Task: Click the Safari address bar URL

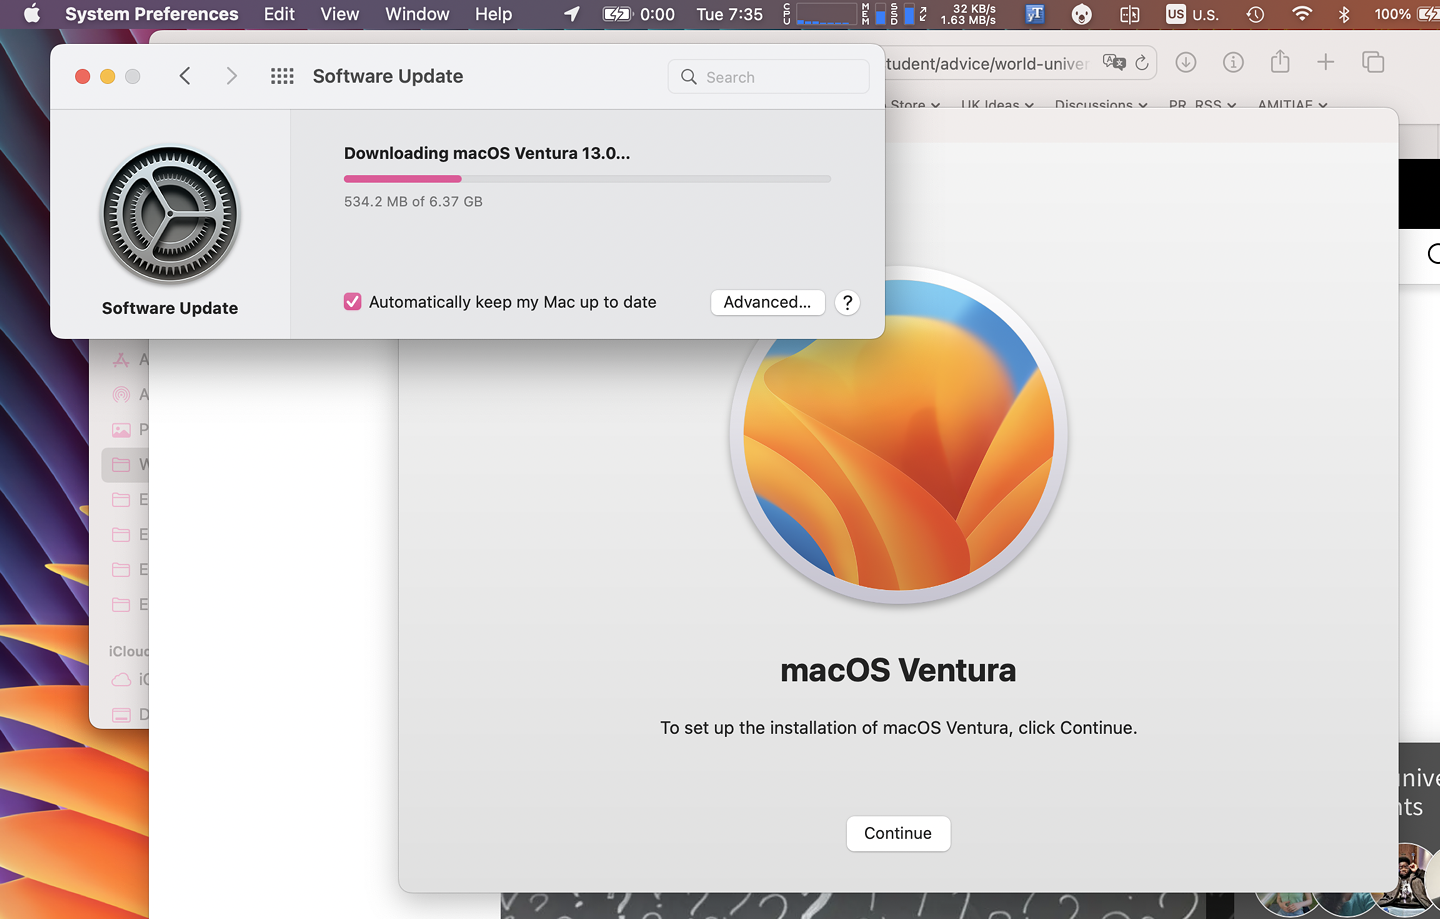Action: (987, 64)
